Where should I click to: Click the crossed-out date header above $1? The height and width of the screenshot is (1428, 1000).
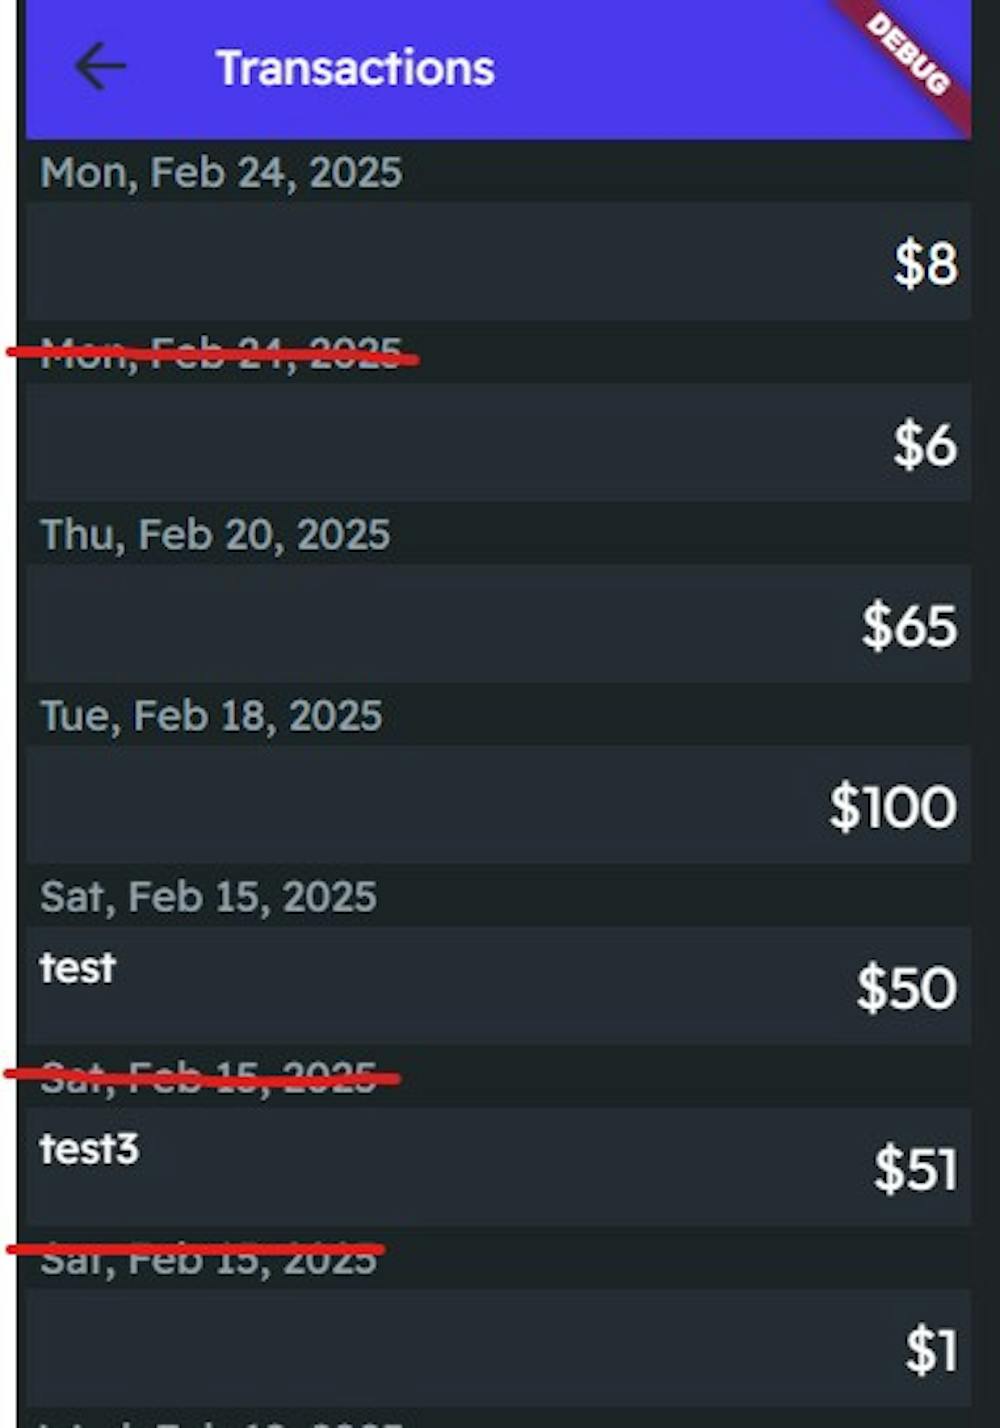tap(208, 1258)
